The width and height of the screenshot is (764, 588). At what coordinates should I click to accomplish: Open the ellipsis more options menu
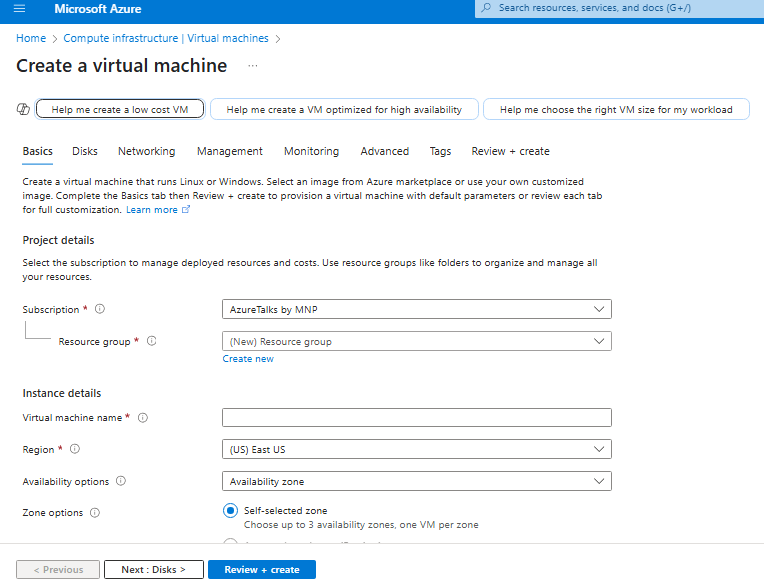point(252,66)
